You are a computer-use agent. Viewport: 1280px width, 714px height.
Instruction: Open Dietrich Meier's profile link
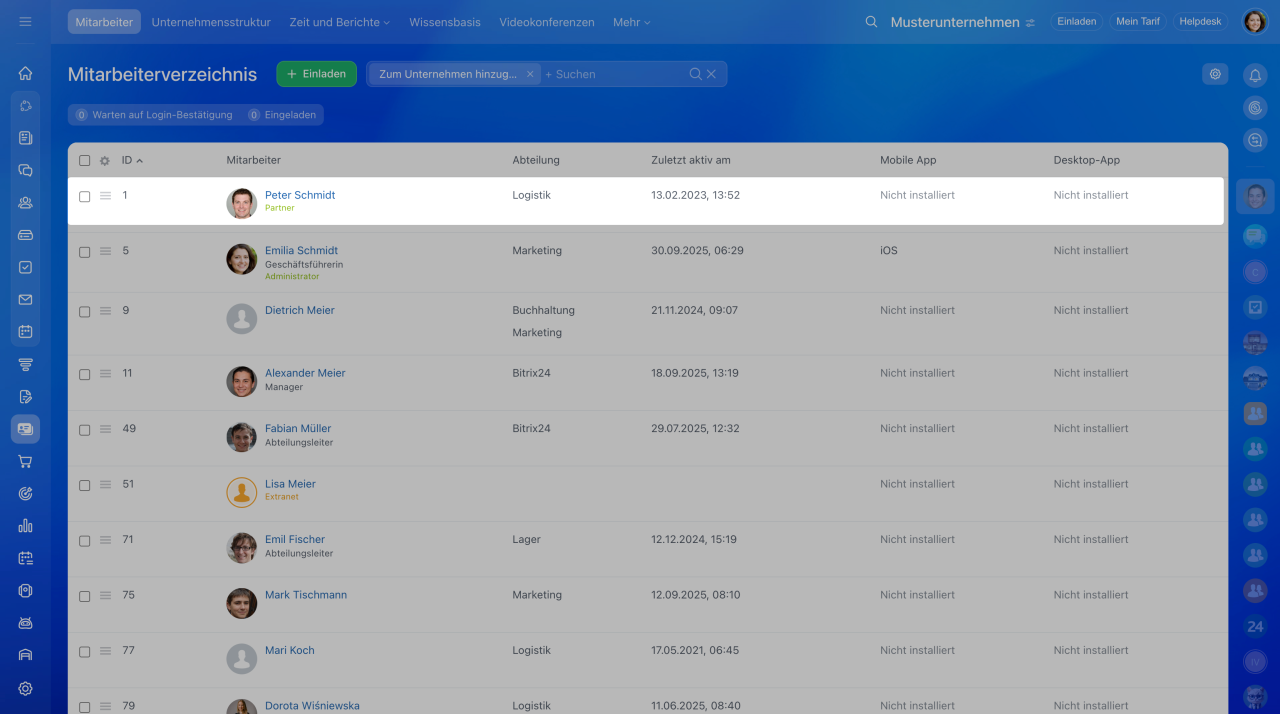click(299, 310)
